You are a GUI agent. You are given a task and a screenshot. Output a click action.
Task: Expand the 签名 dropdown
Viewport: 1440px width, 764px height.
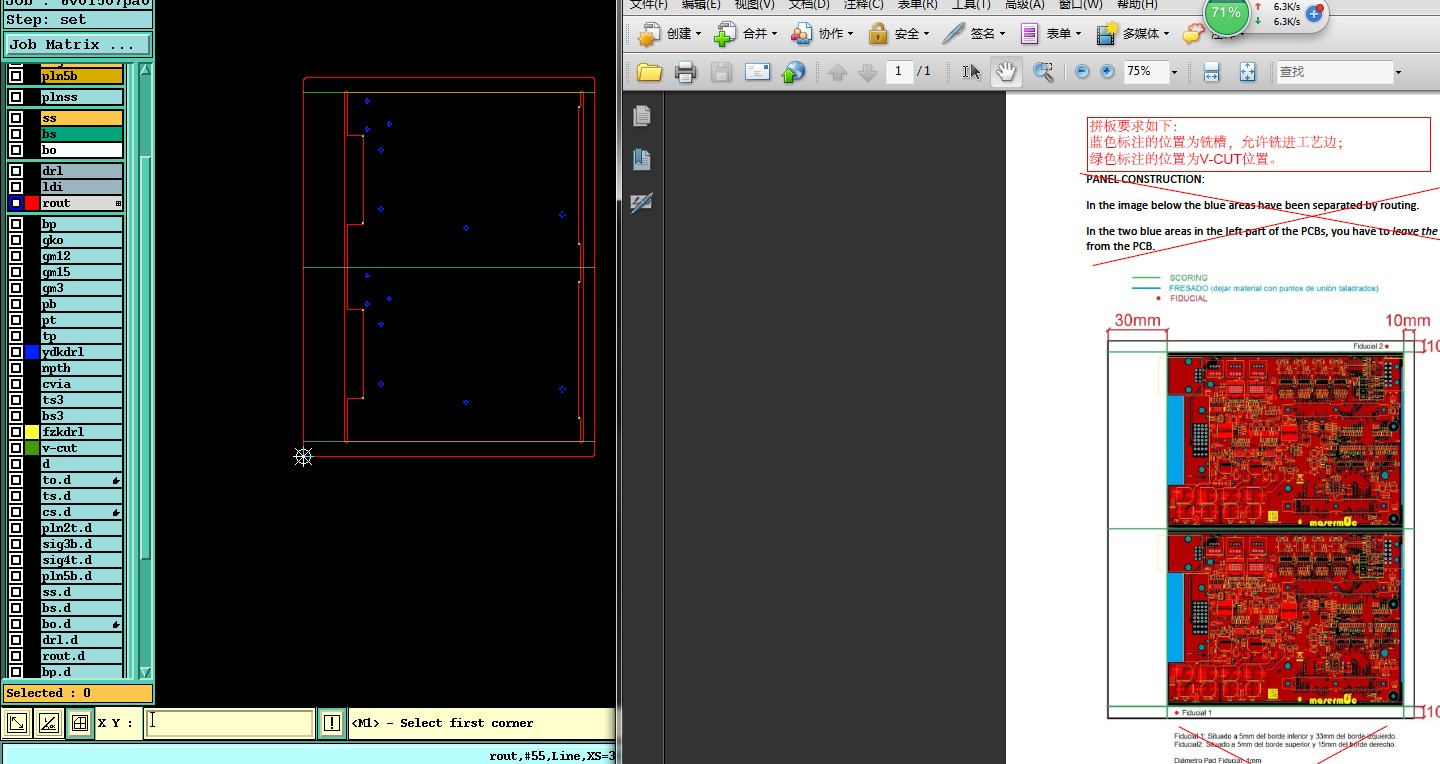click(x=1002, y=34)
